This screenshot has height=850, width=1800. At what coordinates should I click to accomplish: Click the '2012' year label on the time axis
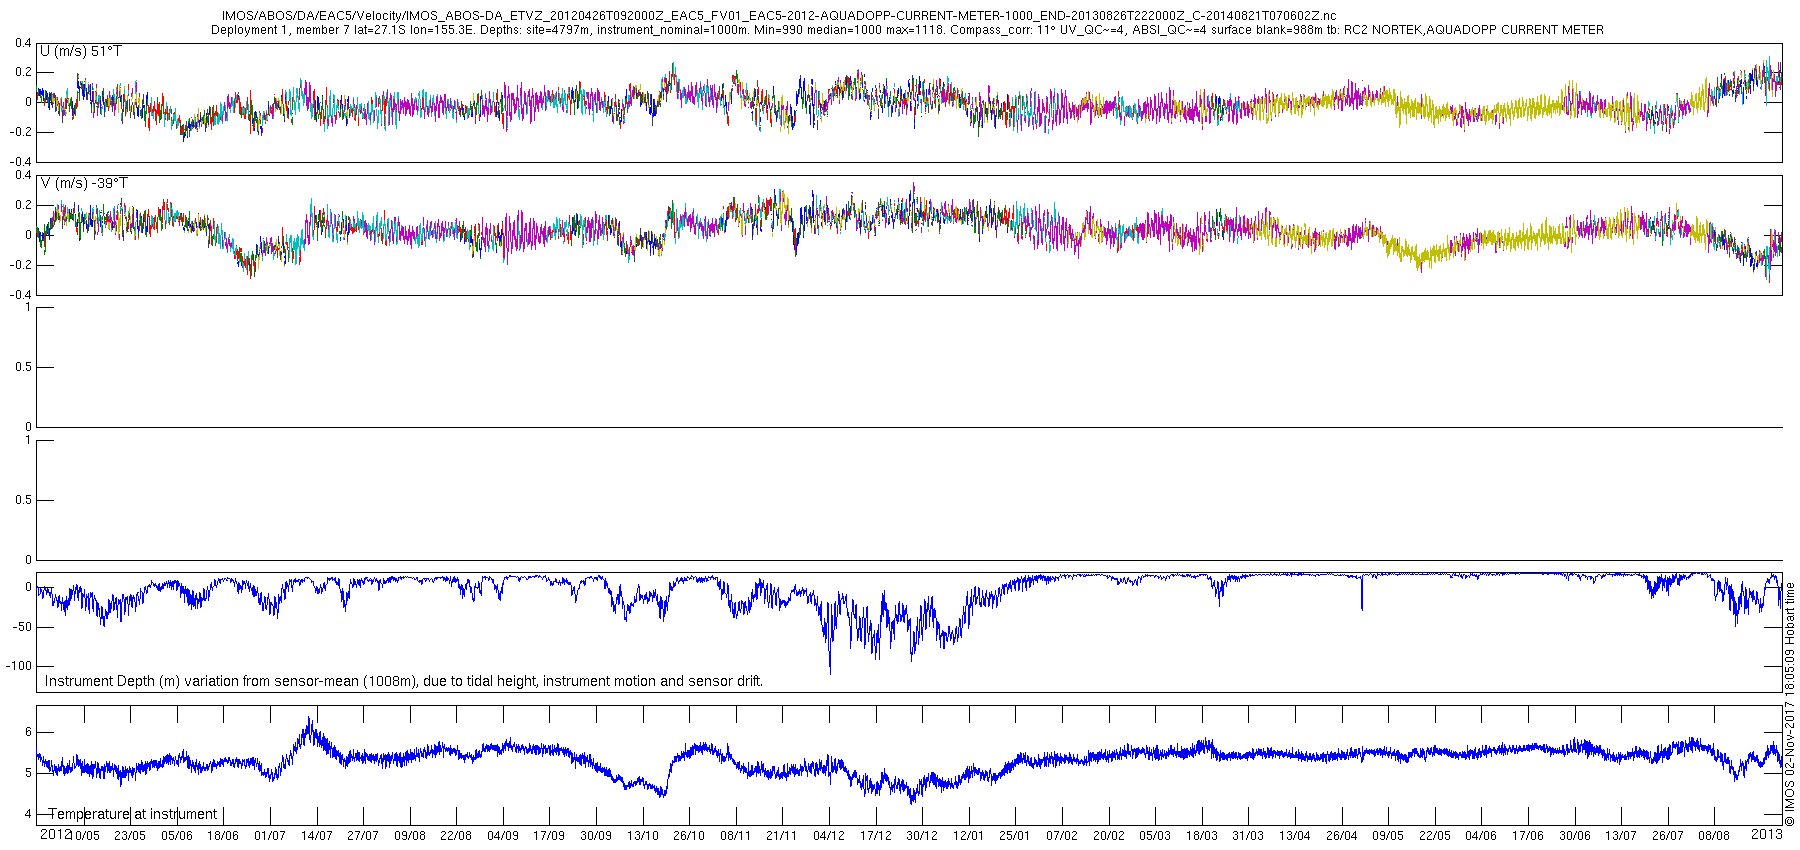click(55, 834)
